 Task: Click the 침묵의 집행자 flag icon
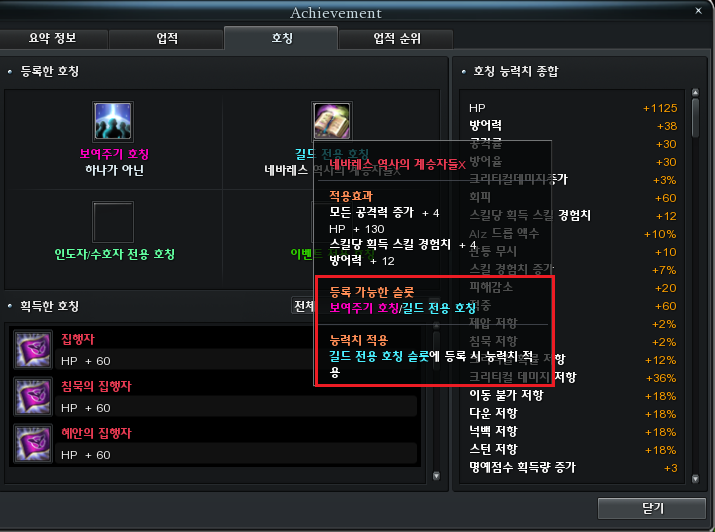[x=33, y=397]
